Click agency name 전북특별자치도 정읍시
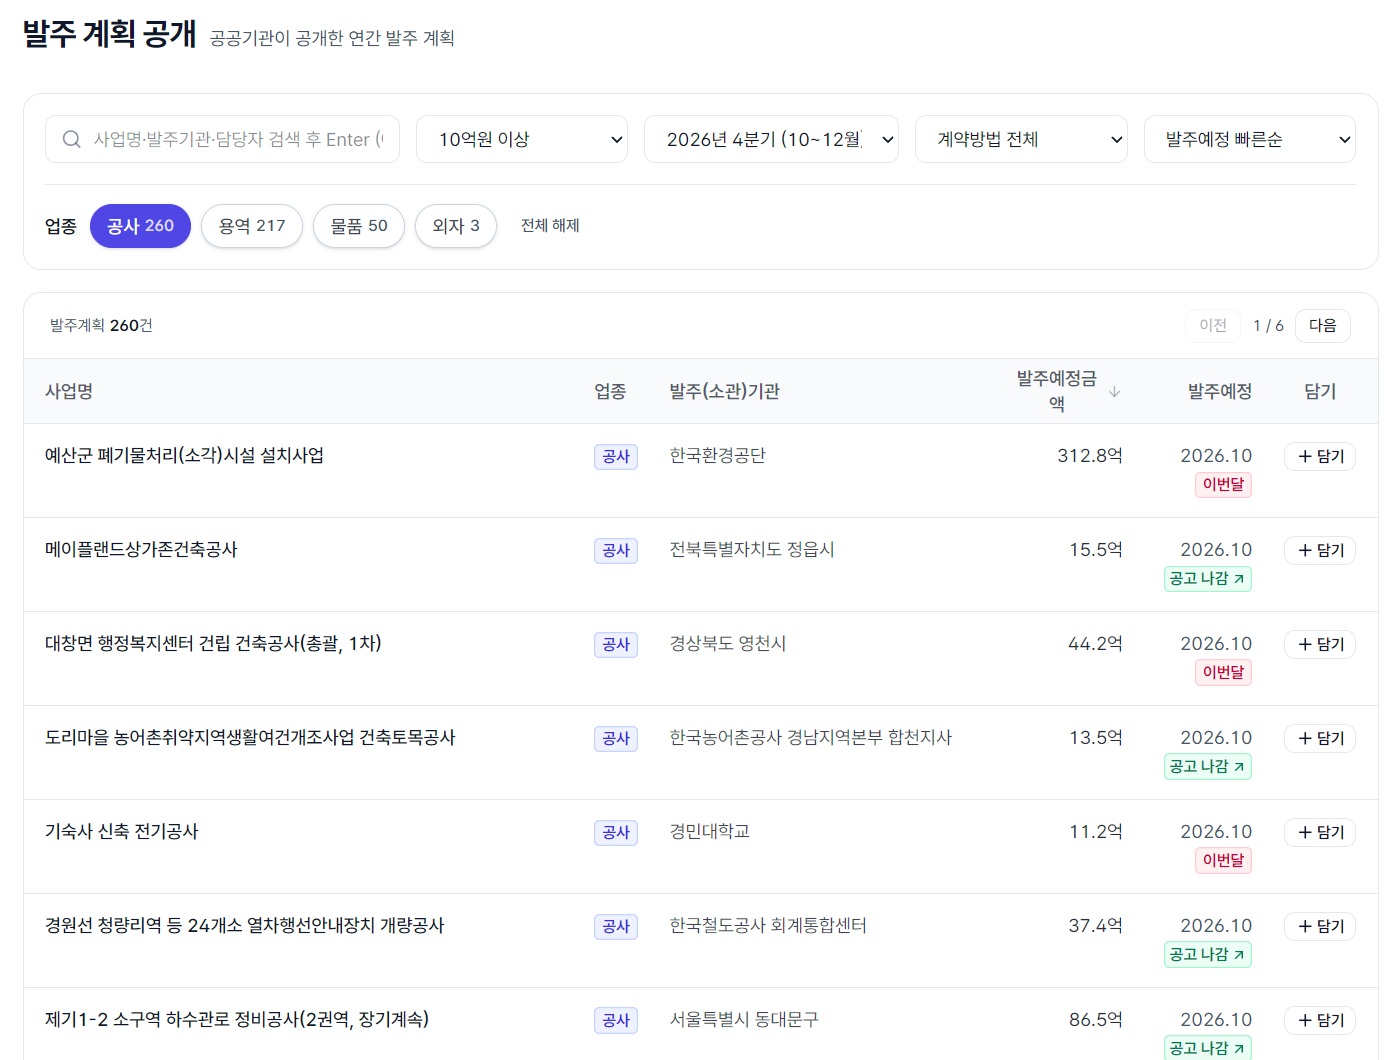 tap(752, 550)
